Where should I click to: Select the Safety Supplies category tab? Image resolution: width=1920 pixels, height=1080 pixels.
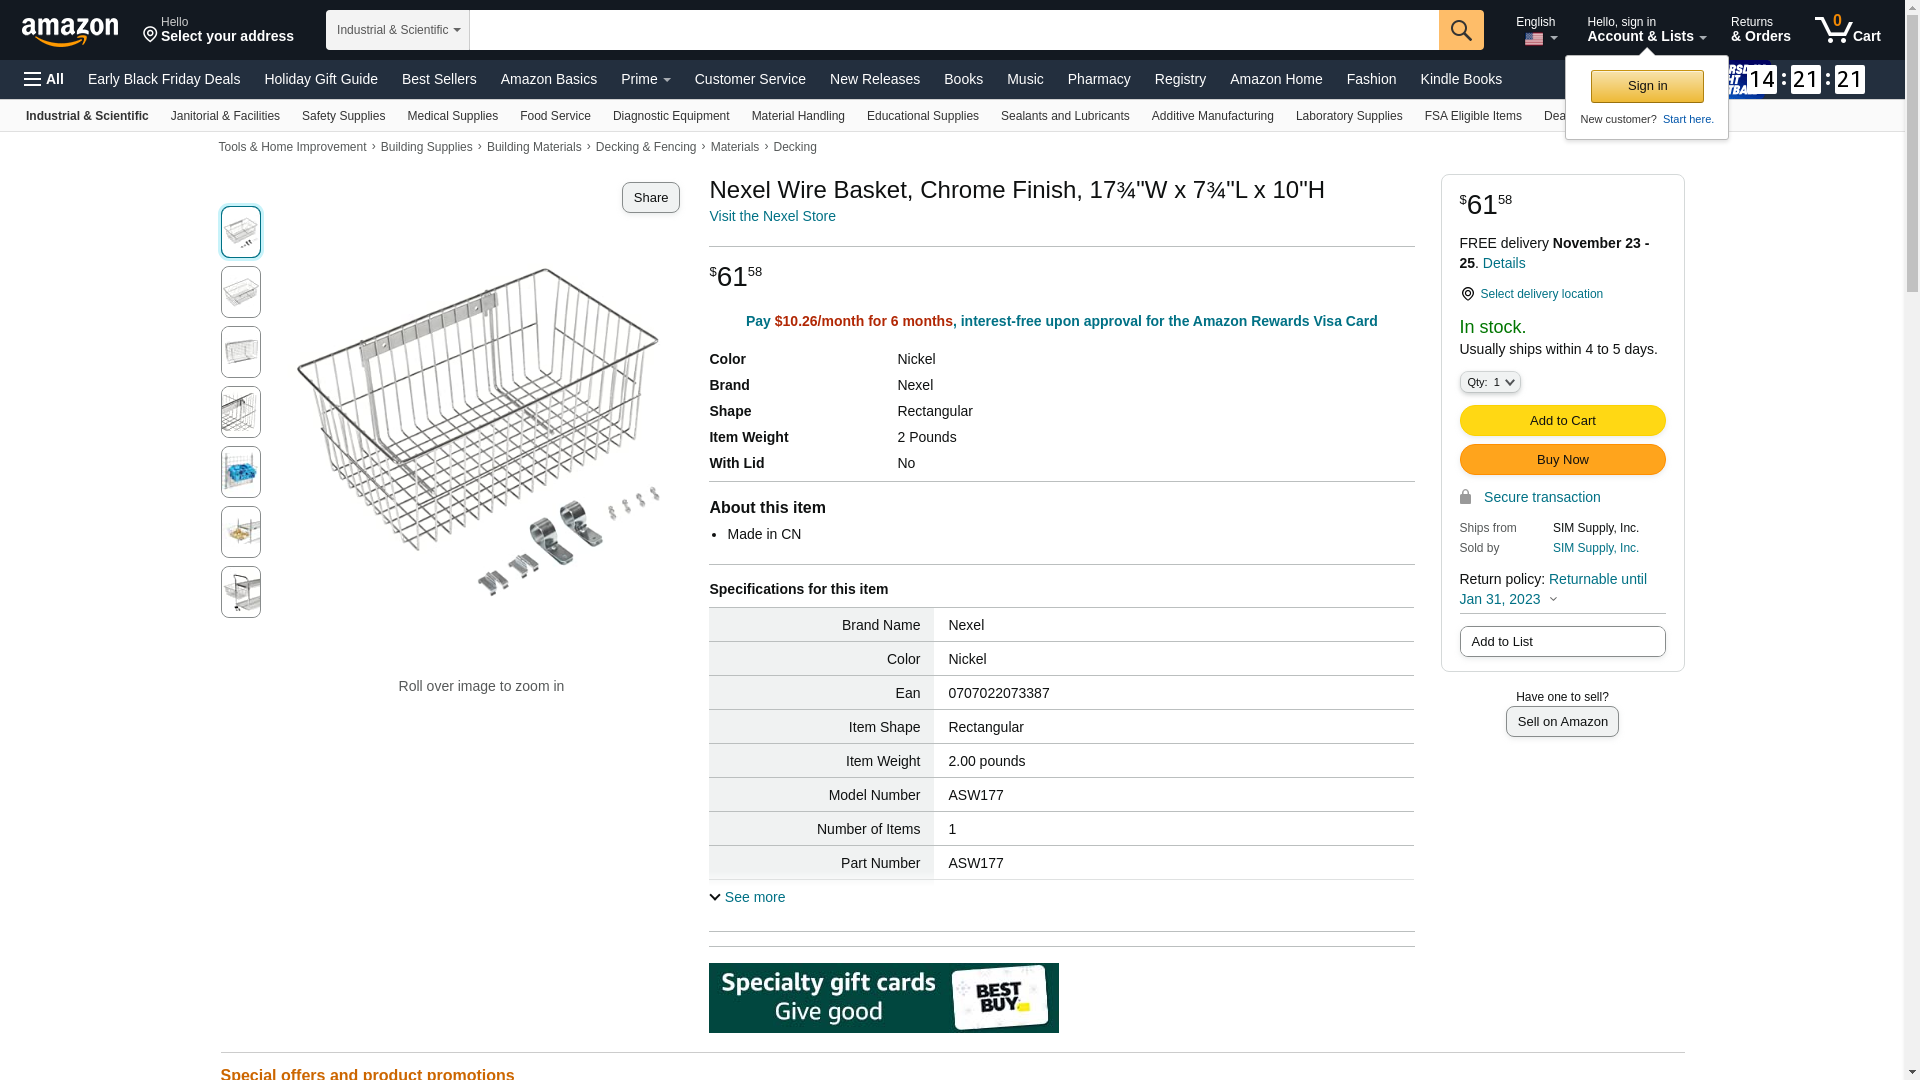tap(343, 116)
